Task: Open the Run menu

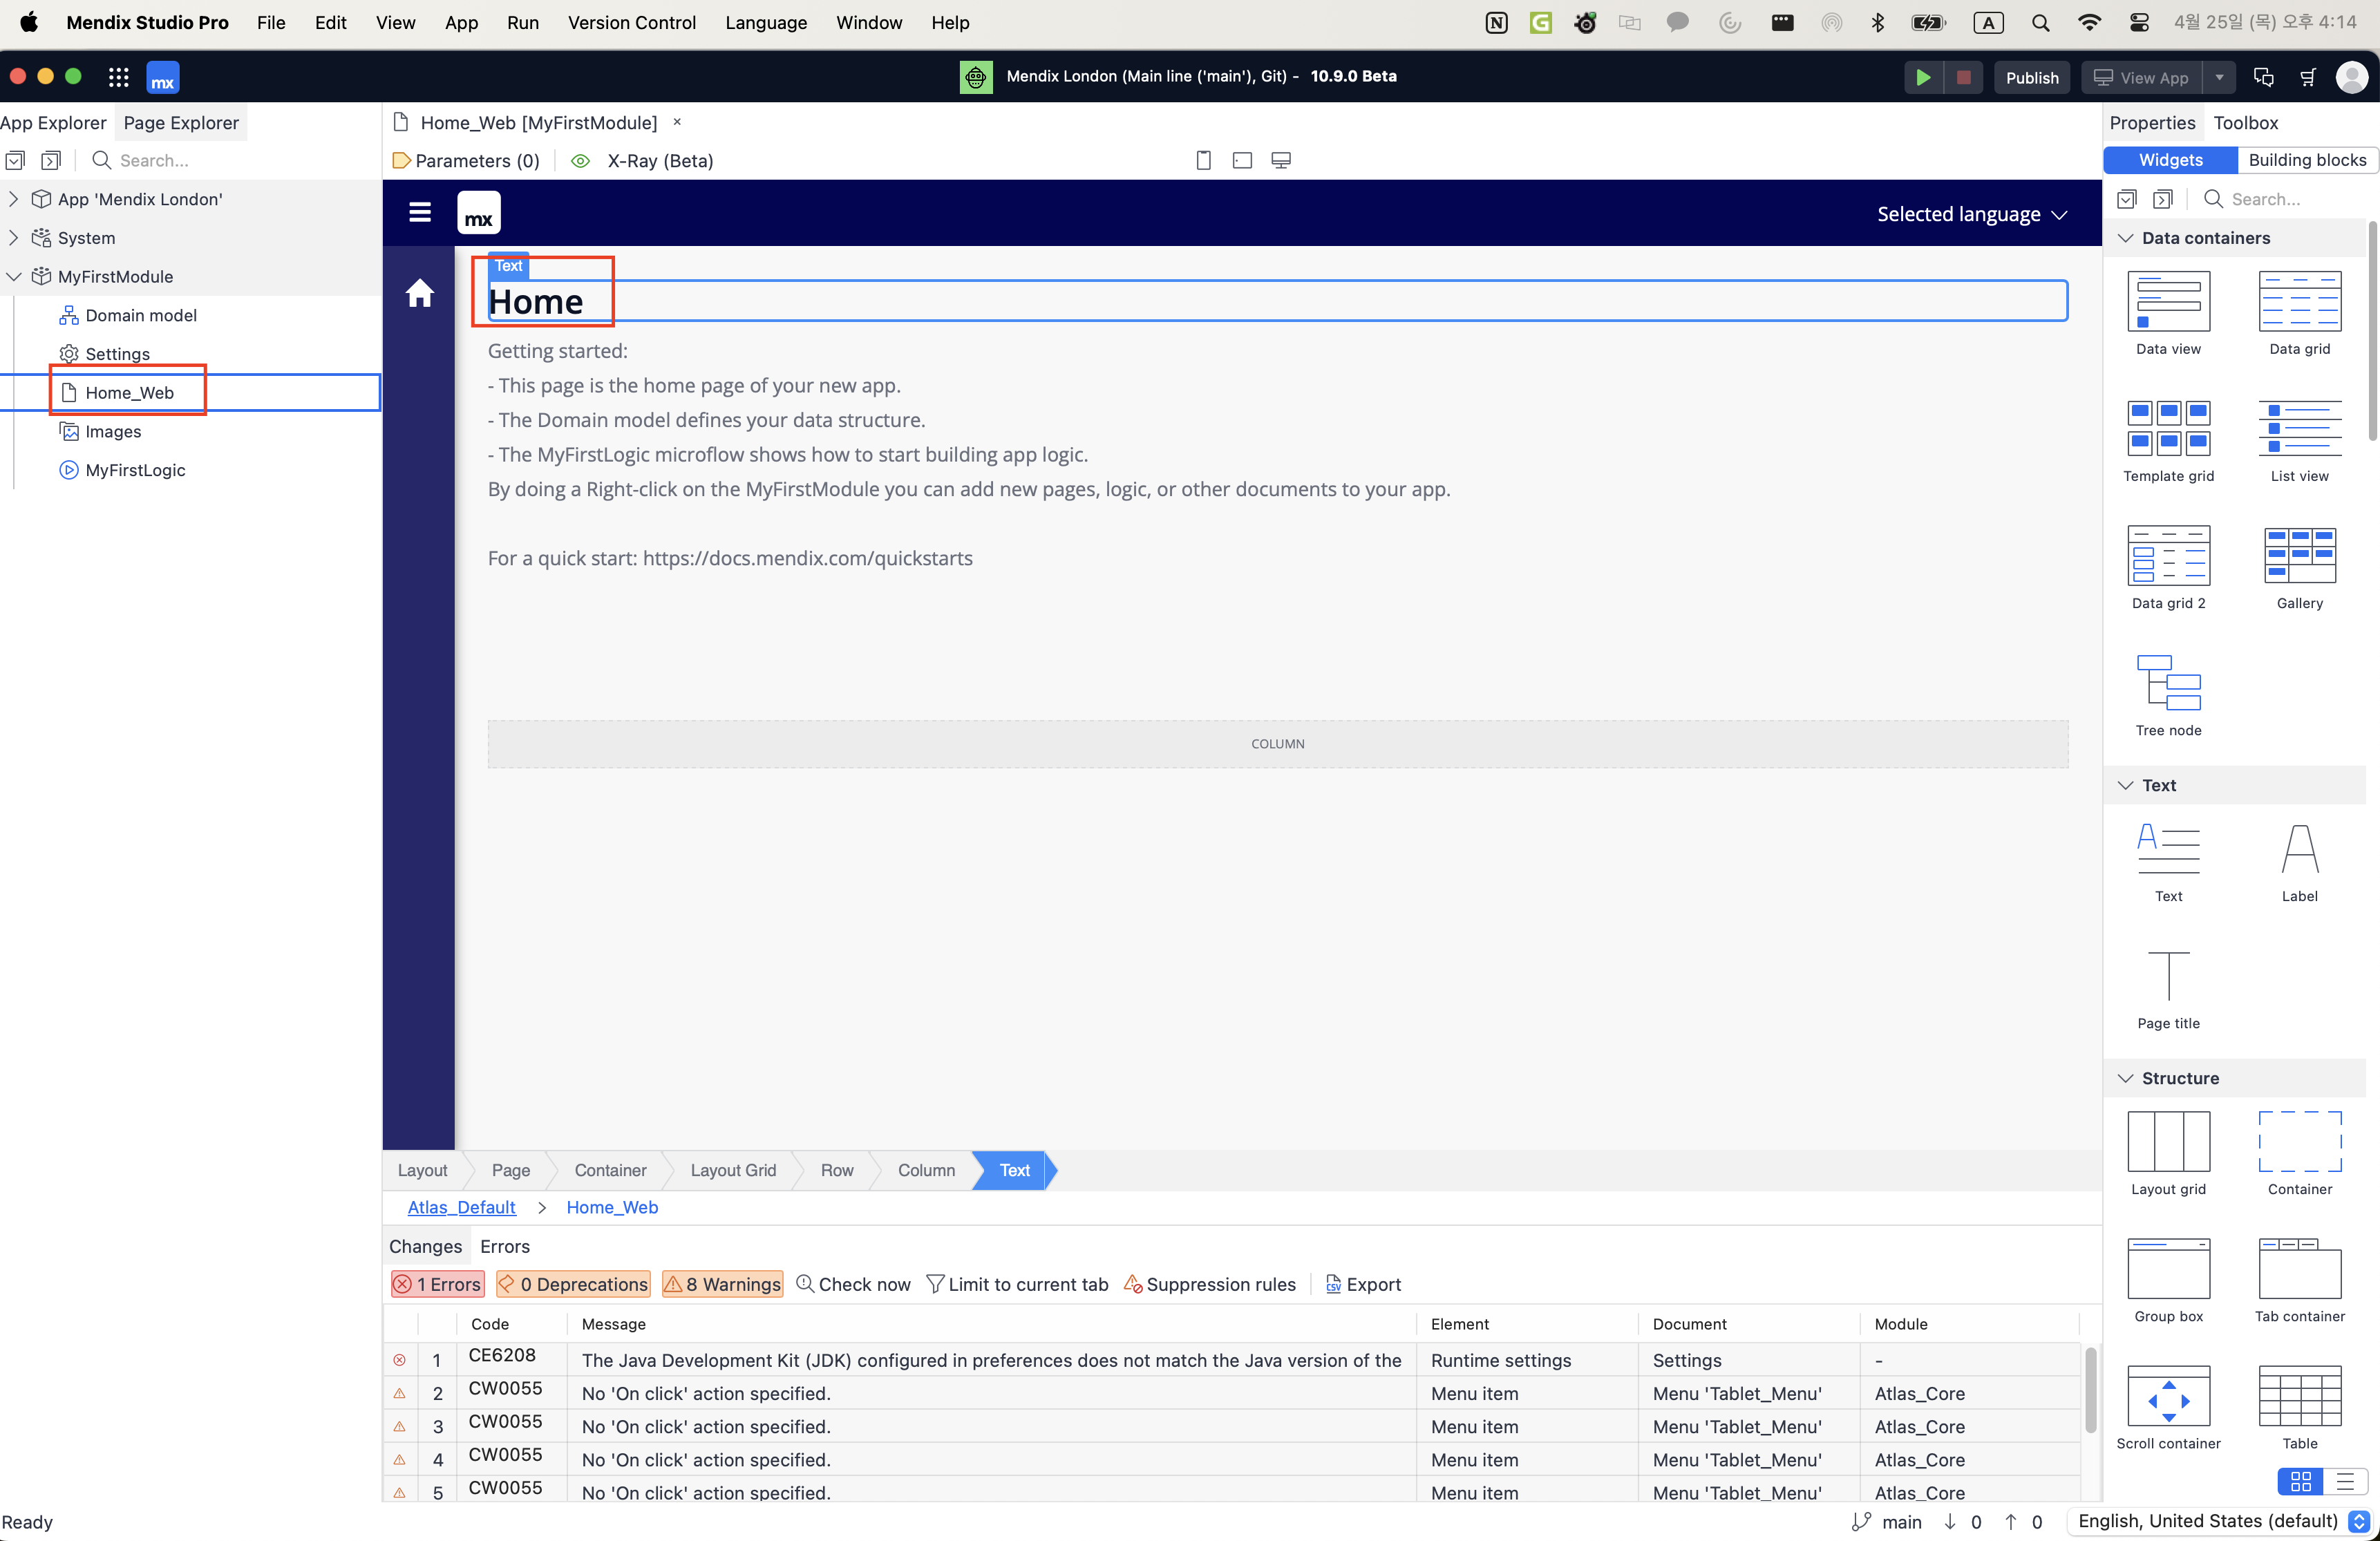Action: pyautogui.click(x=522, y=22)
